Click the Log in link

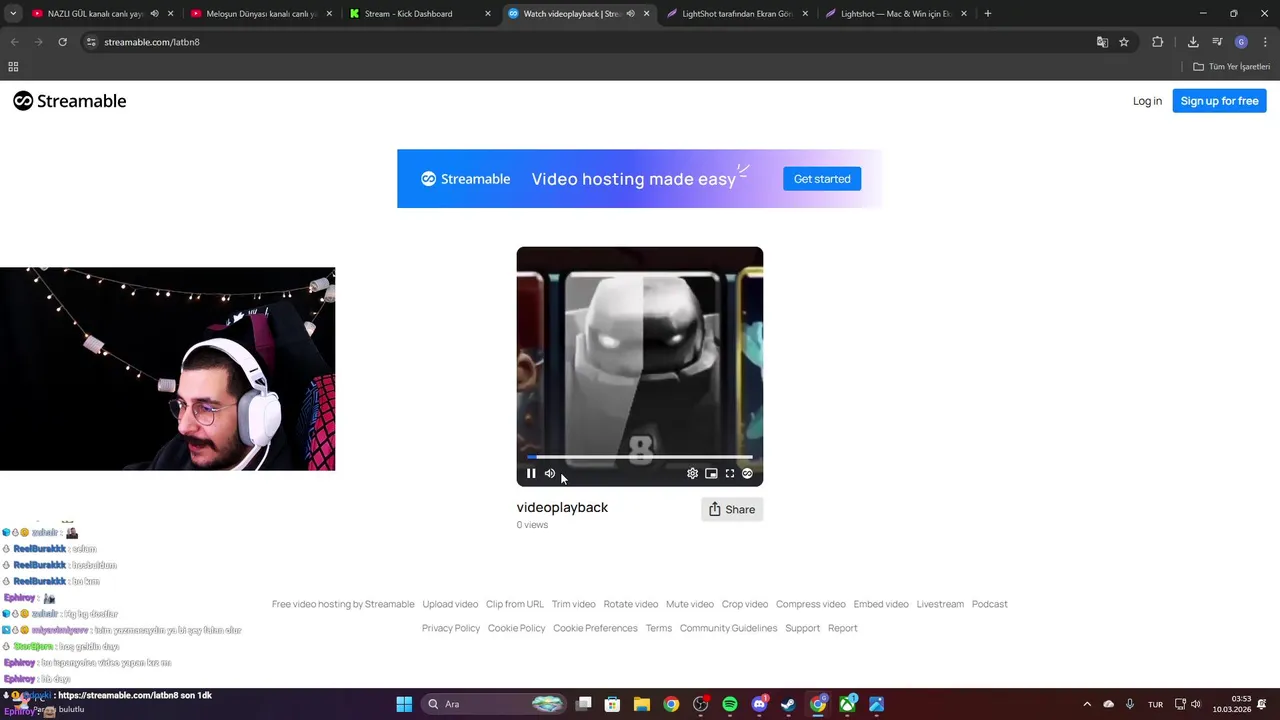(1147, 101)
